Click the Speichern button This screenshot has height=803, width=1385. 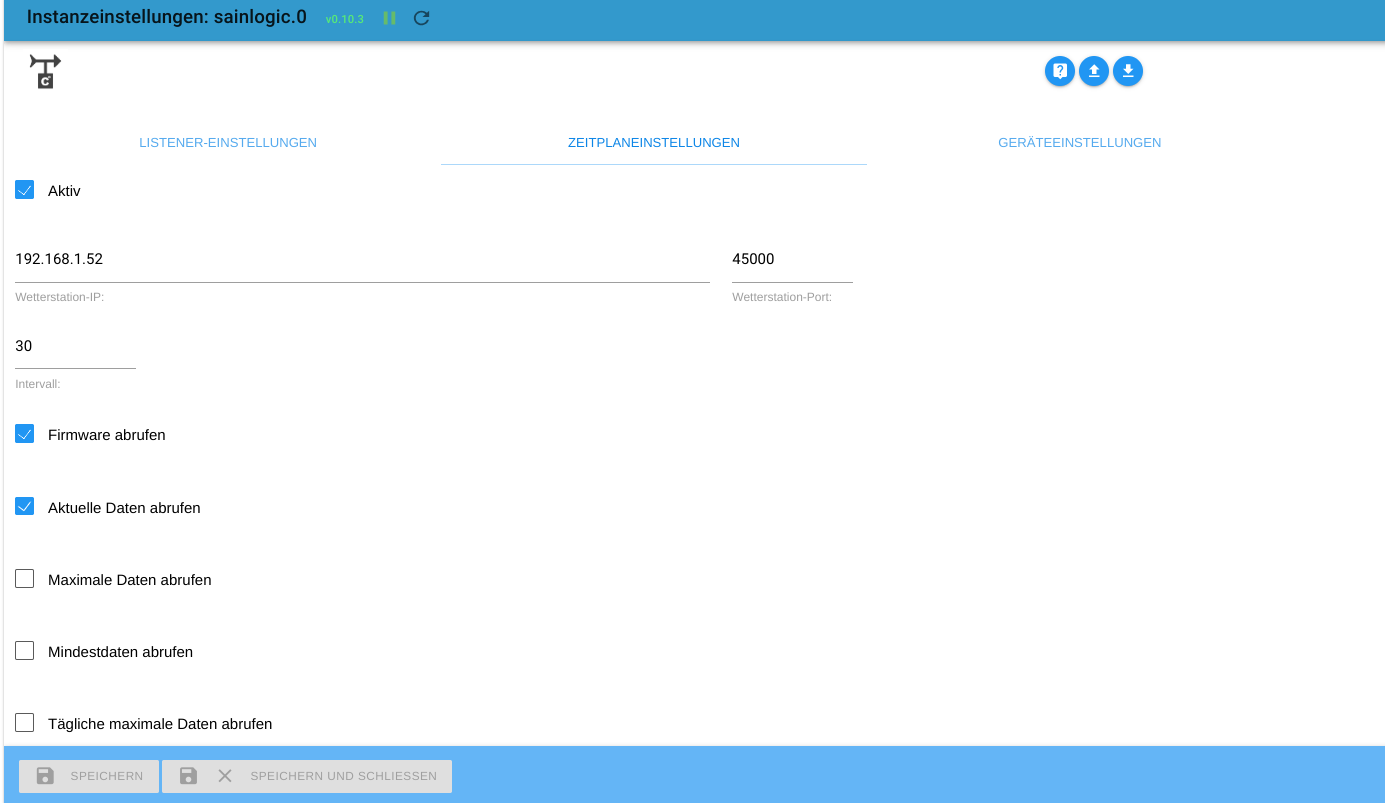coord(89,776)
